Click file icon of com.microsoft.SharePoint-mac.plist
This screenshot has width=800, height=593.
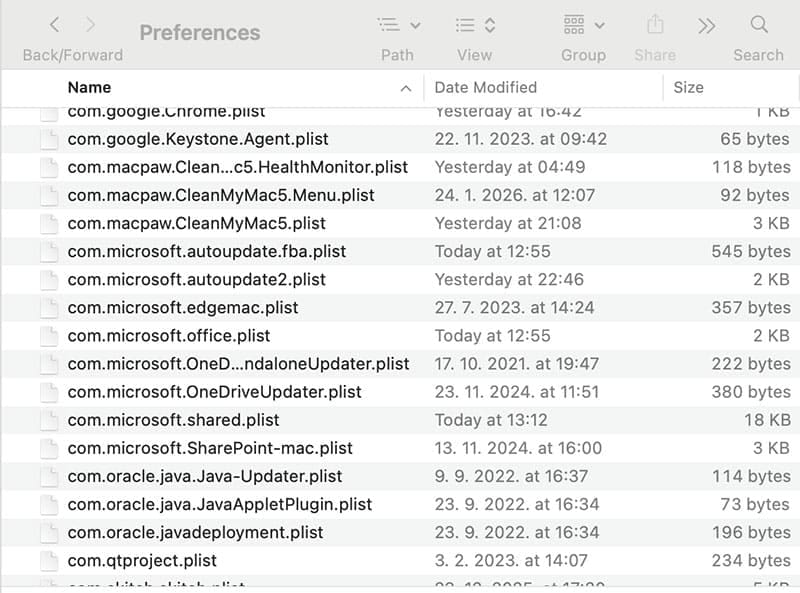pos(49,448)
